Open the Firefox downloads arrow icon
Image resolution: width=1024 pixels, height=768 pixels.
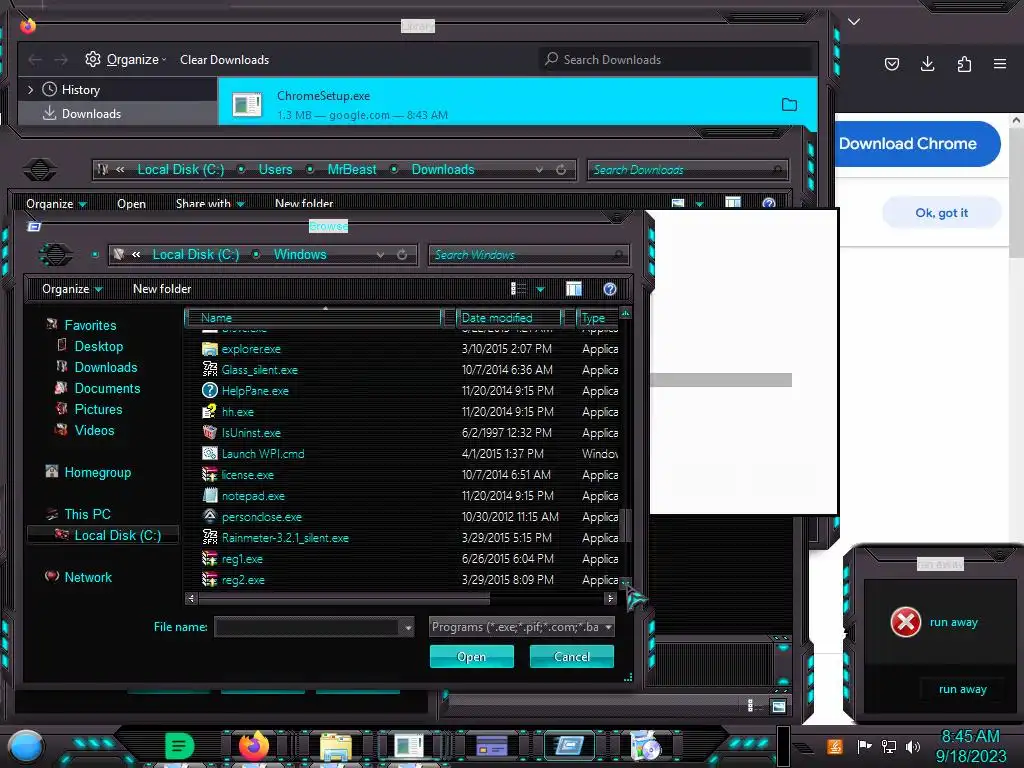[x=927, y=63]
